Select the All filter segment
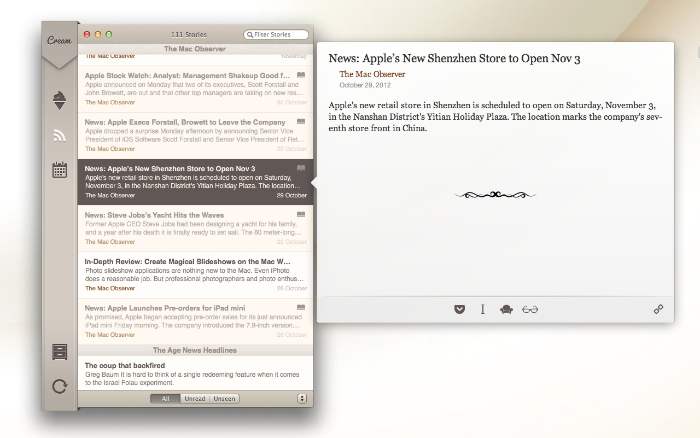The height and width of the screenshot is (438, 700). [165, 398]
